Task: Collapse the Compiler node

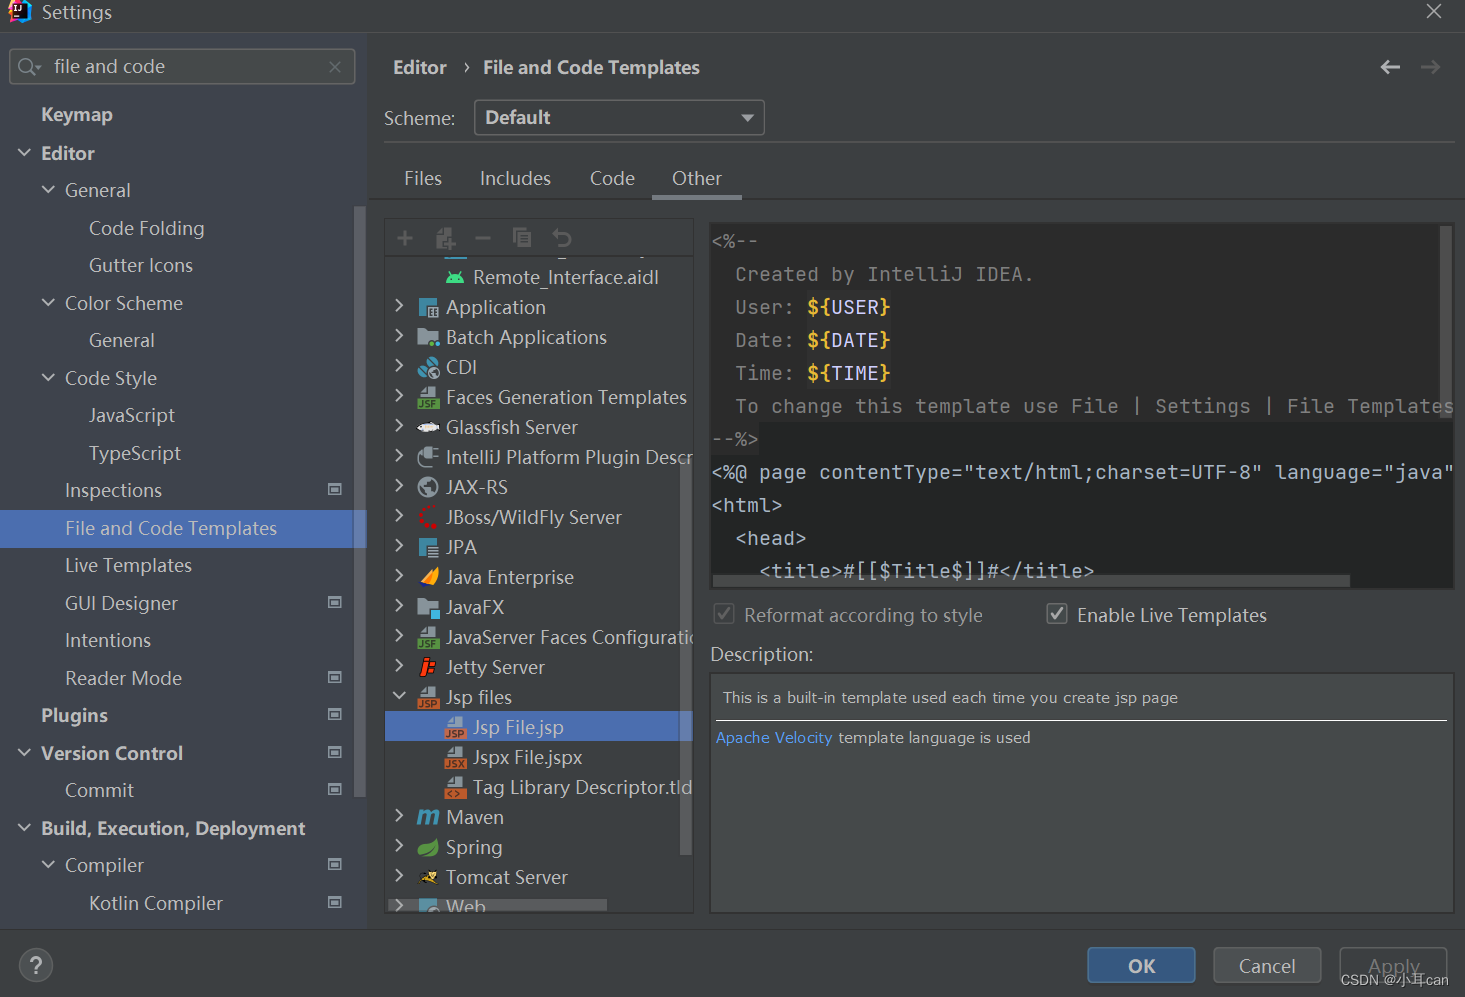Action: click(48, 865)
